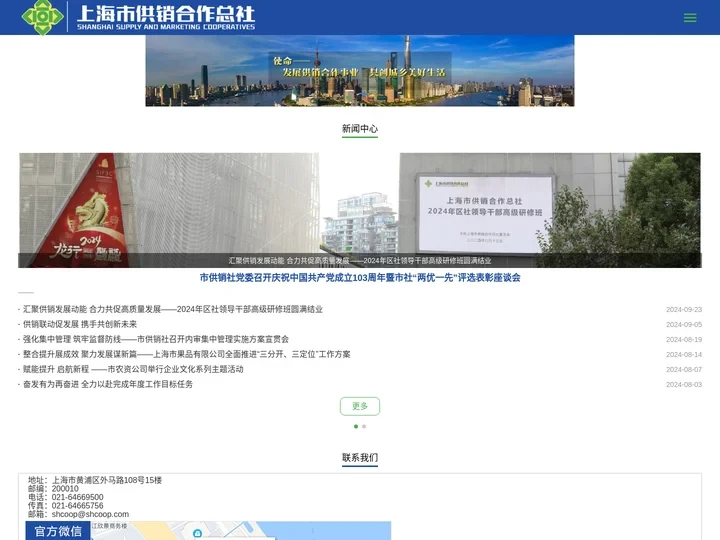Open article 奋发有为再奋进 全力以赴完成年度工作目标任务
Screen dimensions: 720x540
pyautogui.click(x=108, y=384)
